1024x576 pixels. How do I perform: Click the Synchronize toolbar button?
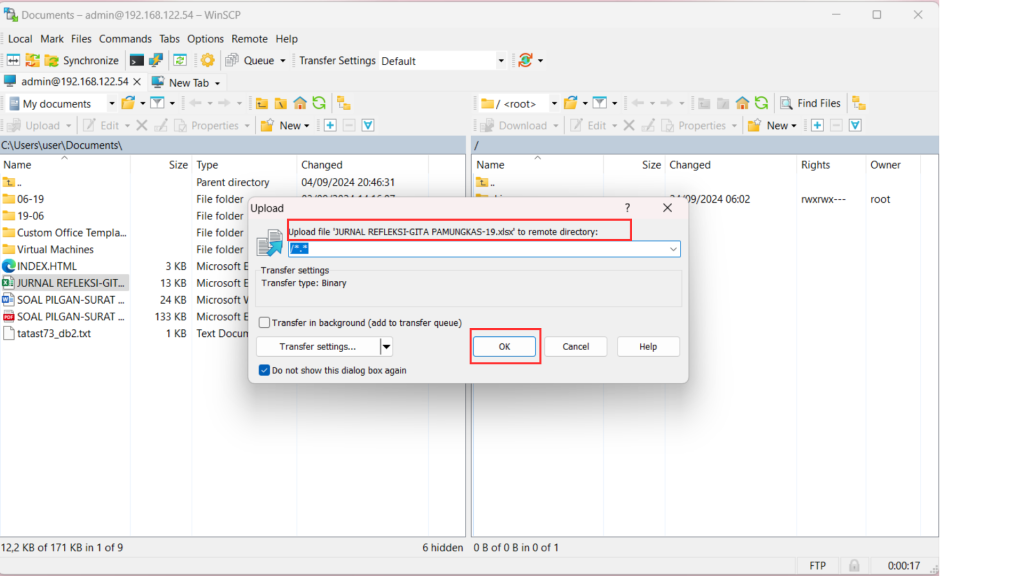(81, 61)
